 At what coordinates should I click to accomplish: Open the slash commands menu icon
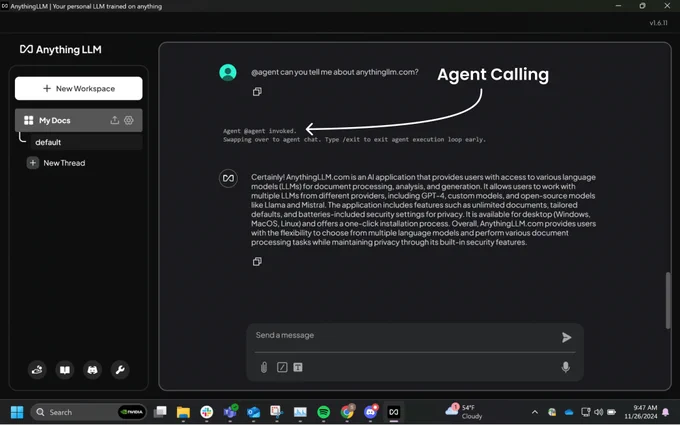pos(282,367)
